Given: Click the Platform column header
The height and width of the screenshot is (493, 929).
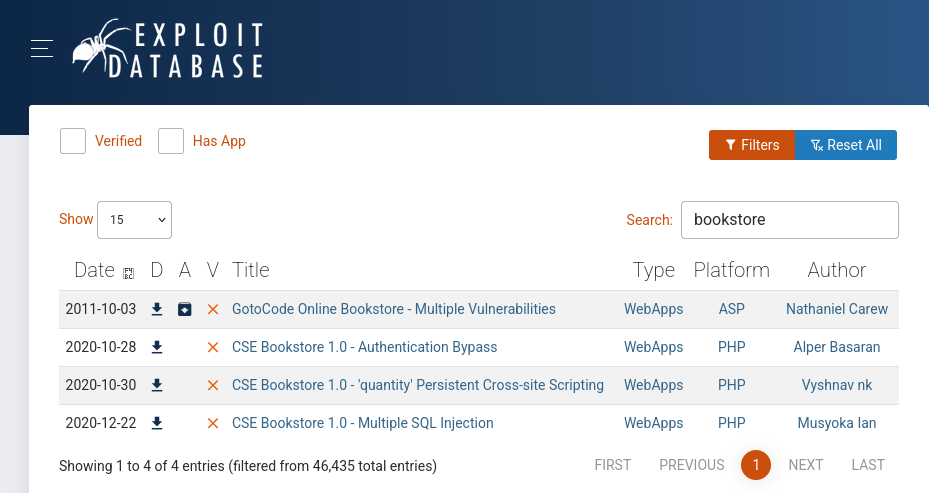Looking at the screenshot, I should (732, 270).
